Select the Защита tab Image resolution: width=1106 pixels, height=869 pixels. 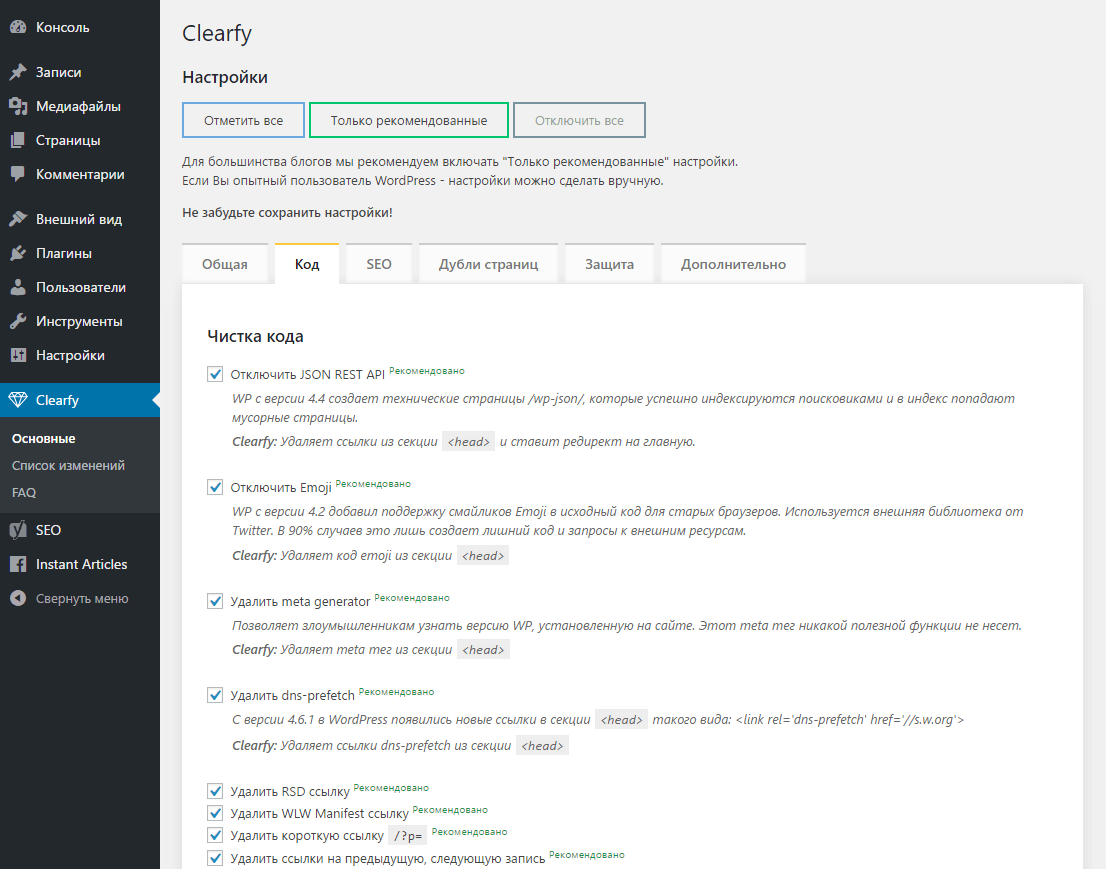tap(609, 265)
